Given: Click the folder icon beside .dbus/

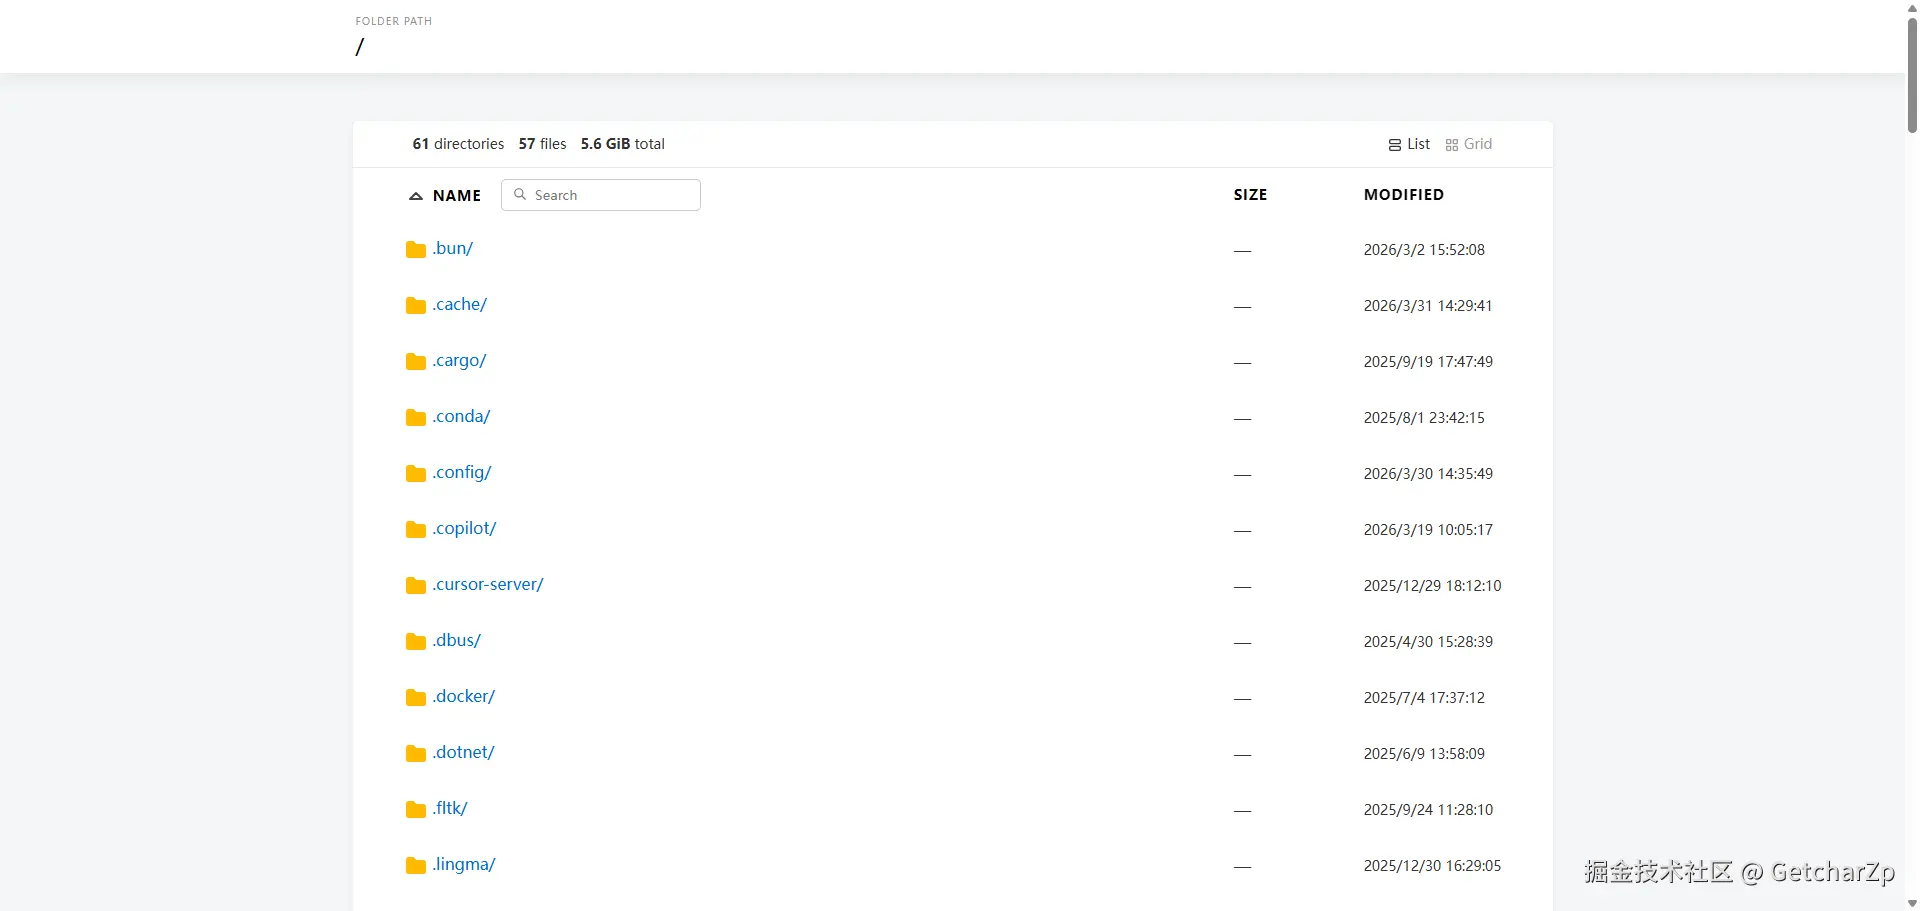Looking at the screenshot, I should click(416, 641).
